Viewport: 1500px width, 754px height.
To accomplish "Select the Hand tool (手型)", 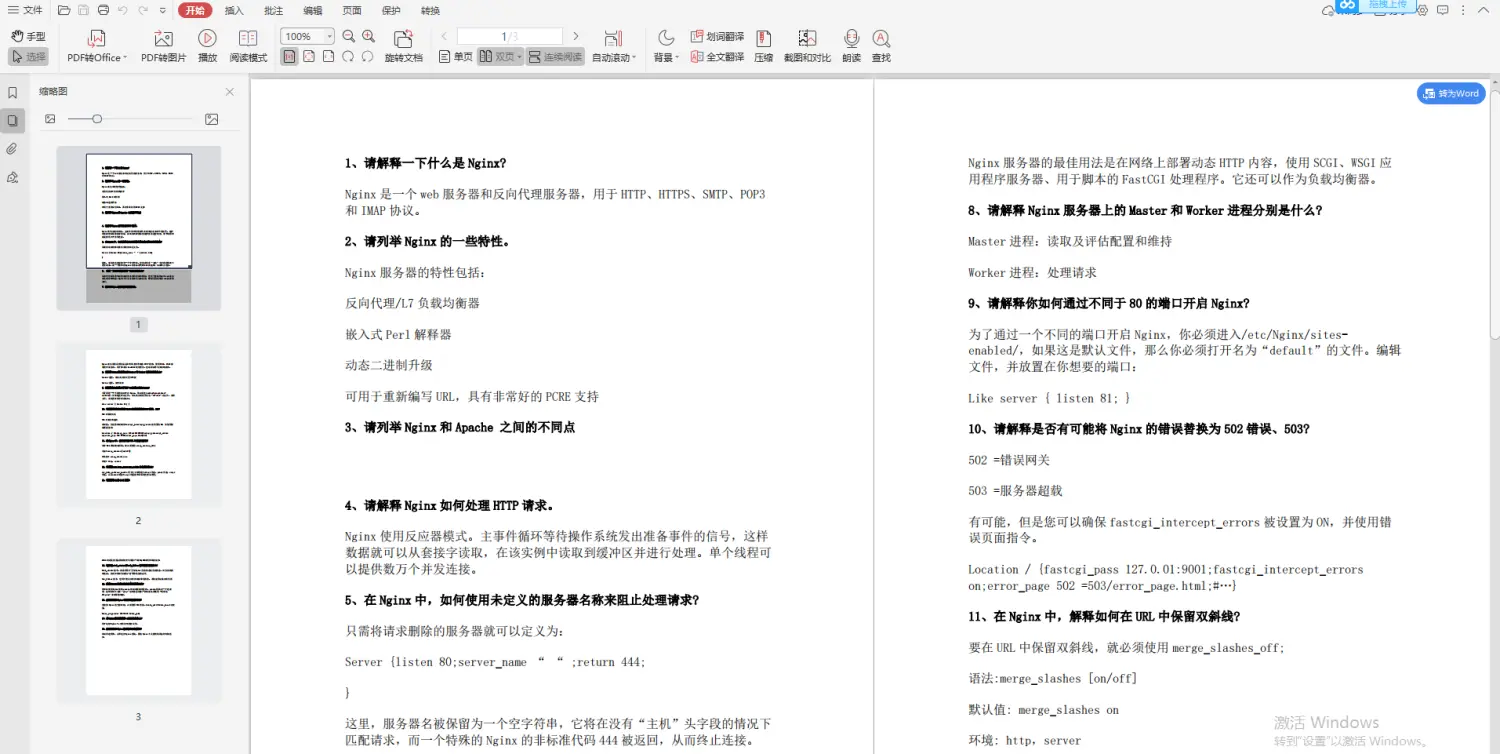I will pyautogui.click(x=29, y=35).
